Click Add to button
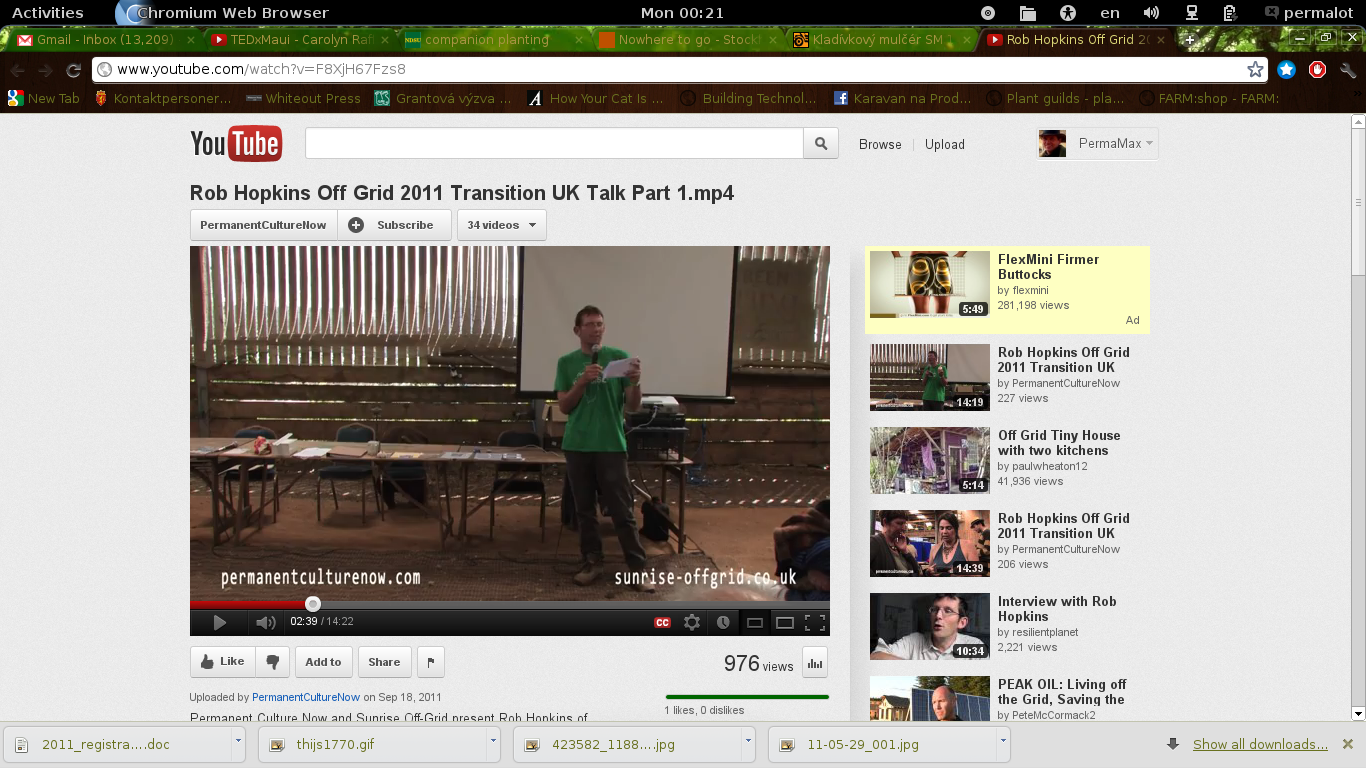Viewport: 1366px width, 768px height. tap(323, 662)
